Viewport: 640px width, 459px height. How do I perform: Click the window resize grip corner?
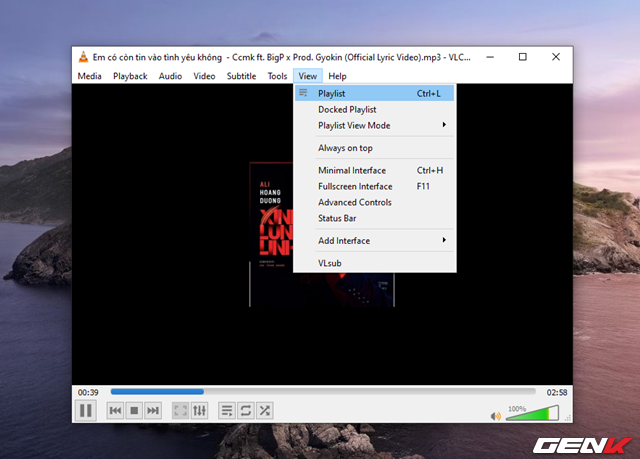click(568, 418)
